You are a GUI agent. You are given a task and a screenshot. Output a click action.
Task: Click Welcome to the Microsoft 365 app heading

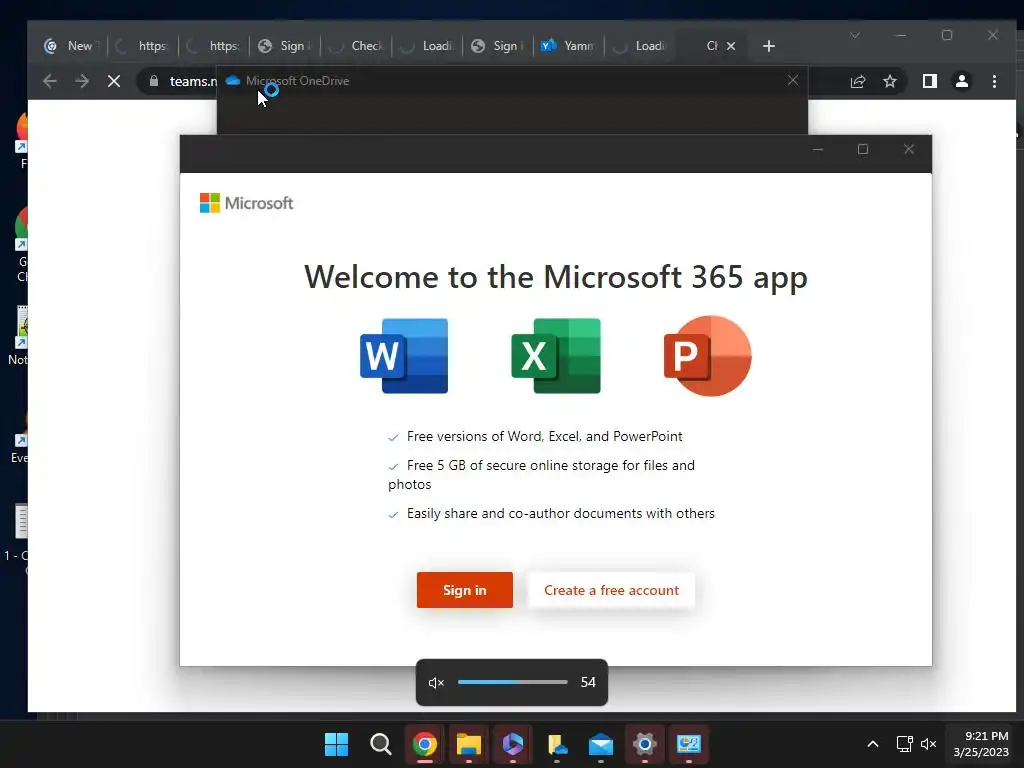click(556, 277)
